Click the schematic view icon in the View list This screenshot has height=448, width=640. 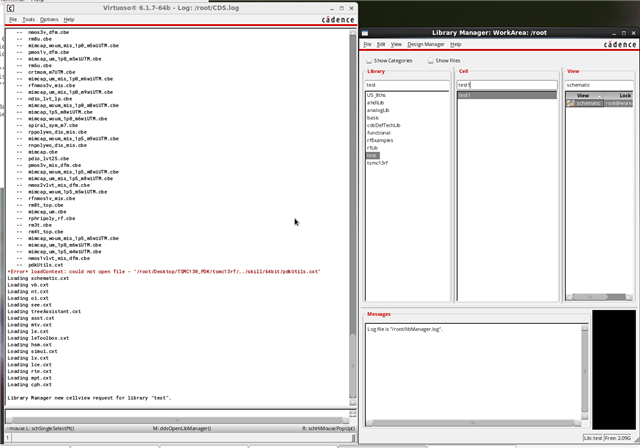tap(571, 103)
